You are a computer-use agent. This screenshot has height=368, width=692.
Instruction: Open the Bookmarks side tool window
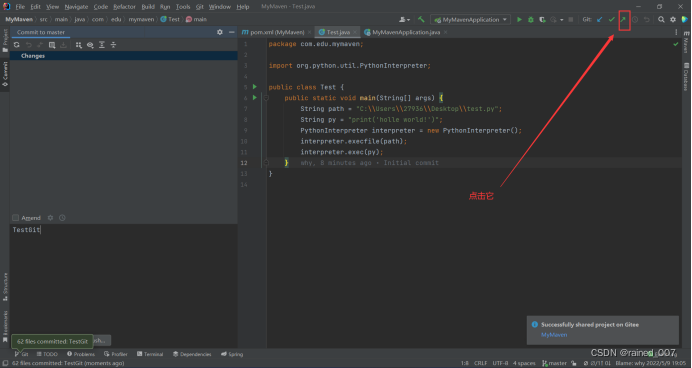pyautogui.click(x=5, y=327)
